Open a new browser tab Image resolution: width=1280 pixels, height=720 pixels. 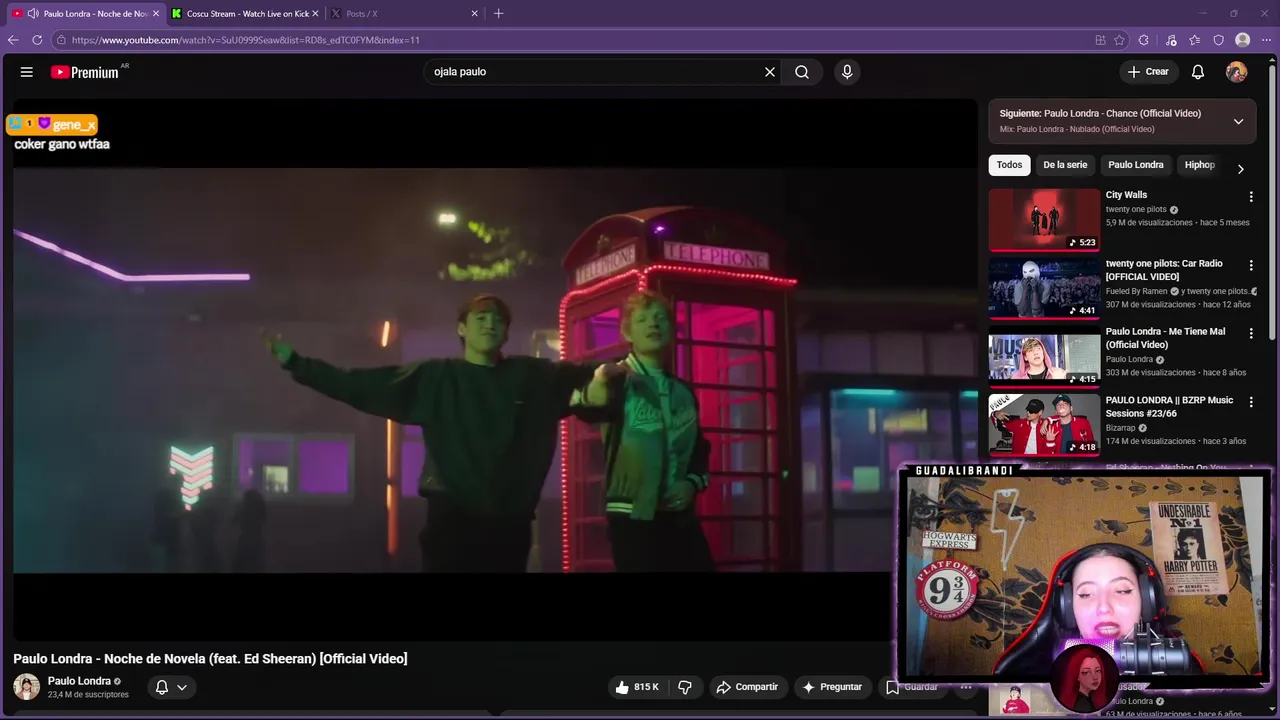498,13
